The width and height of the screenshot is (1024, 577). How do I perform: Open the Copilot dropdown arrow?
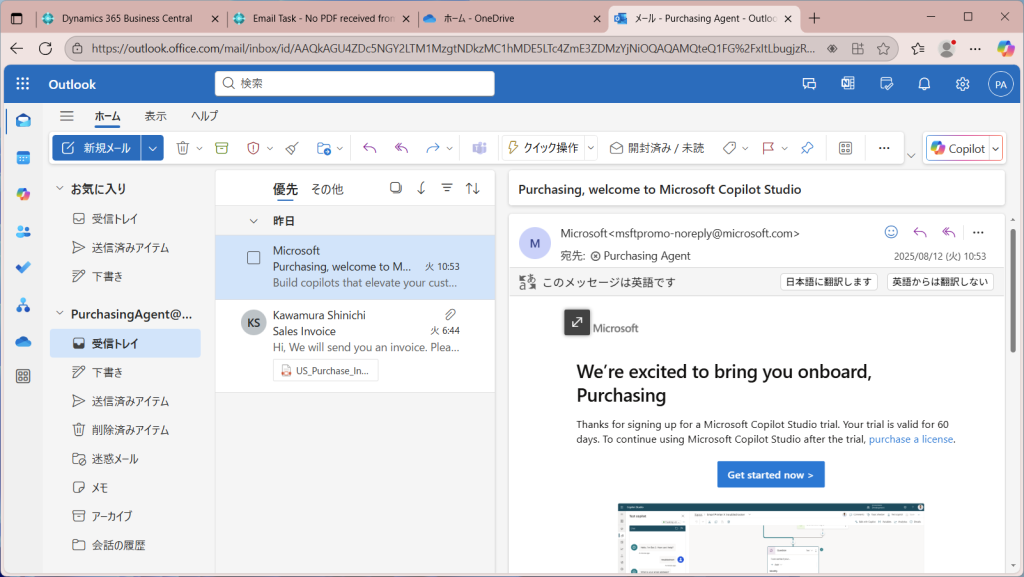tap(996, 149)
